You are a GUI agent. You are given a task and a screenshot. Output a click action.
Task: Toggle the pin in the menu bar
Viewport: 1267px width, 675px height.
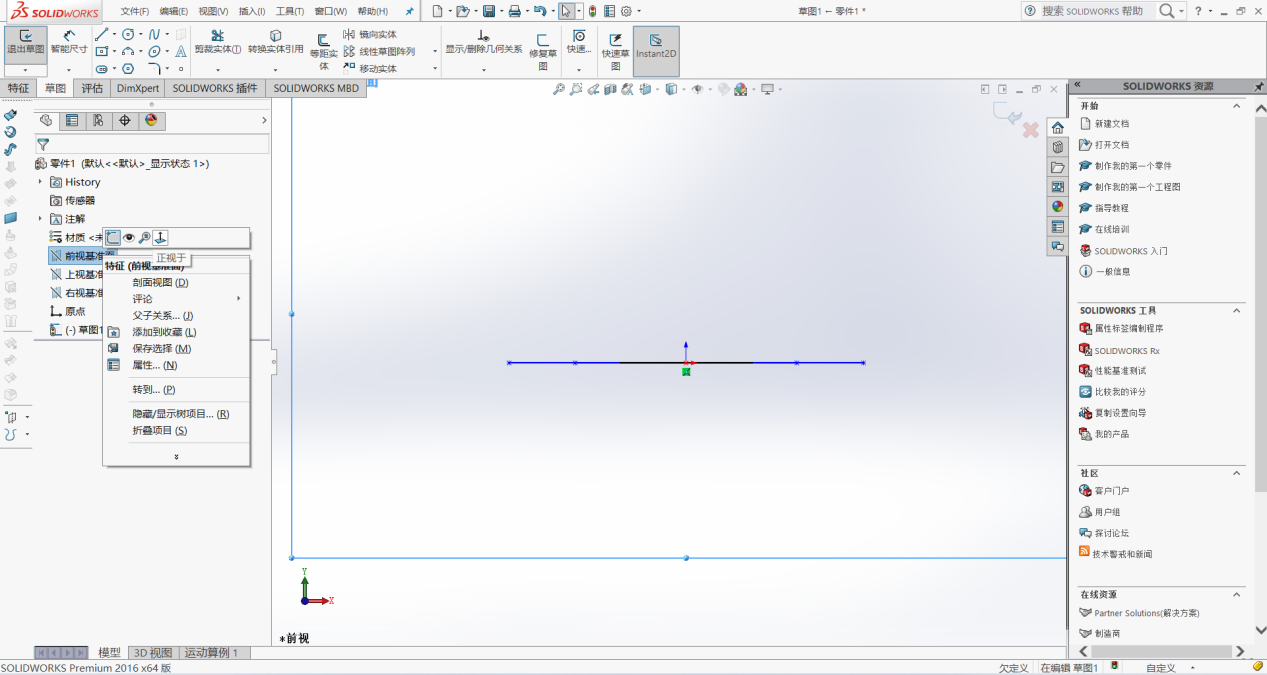click(x=409, y=11)
